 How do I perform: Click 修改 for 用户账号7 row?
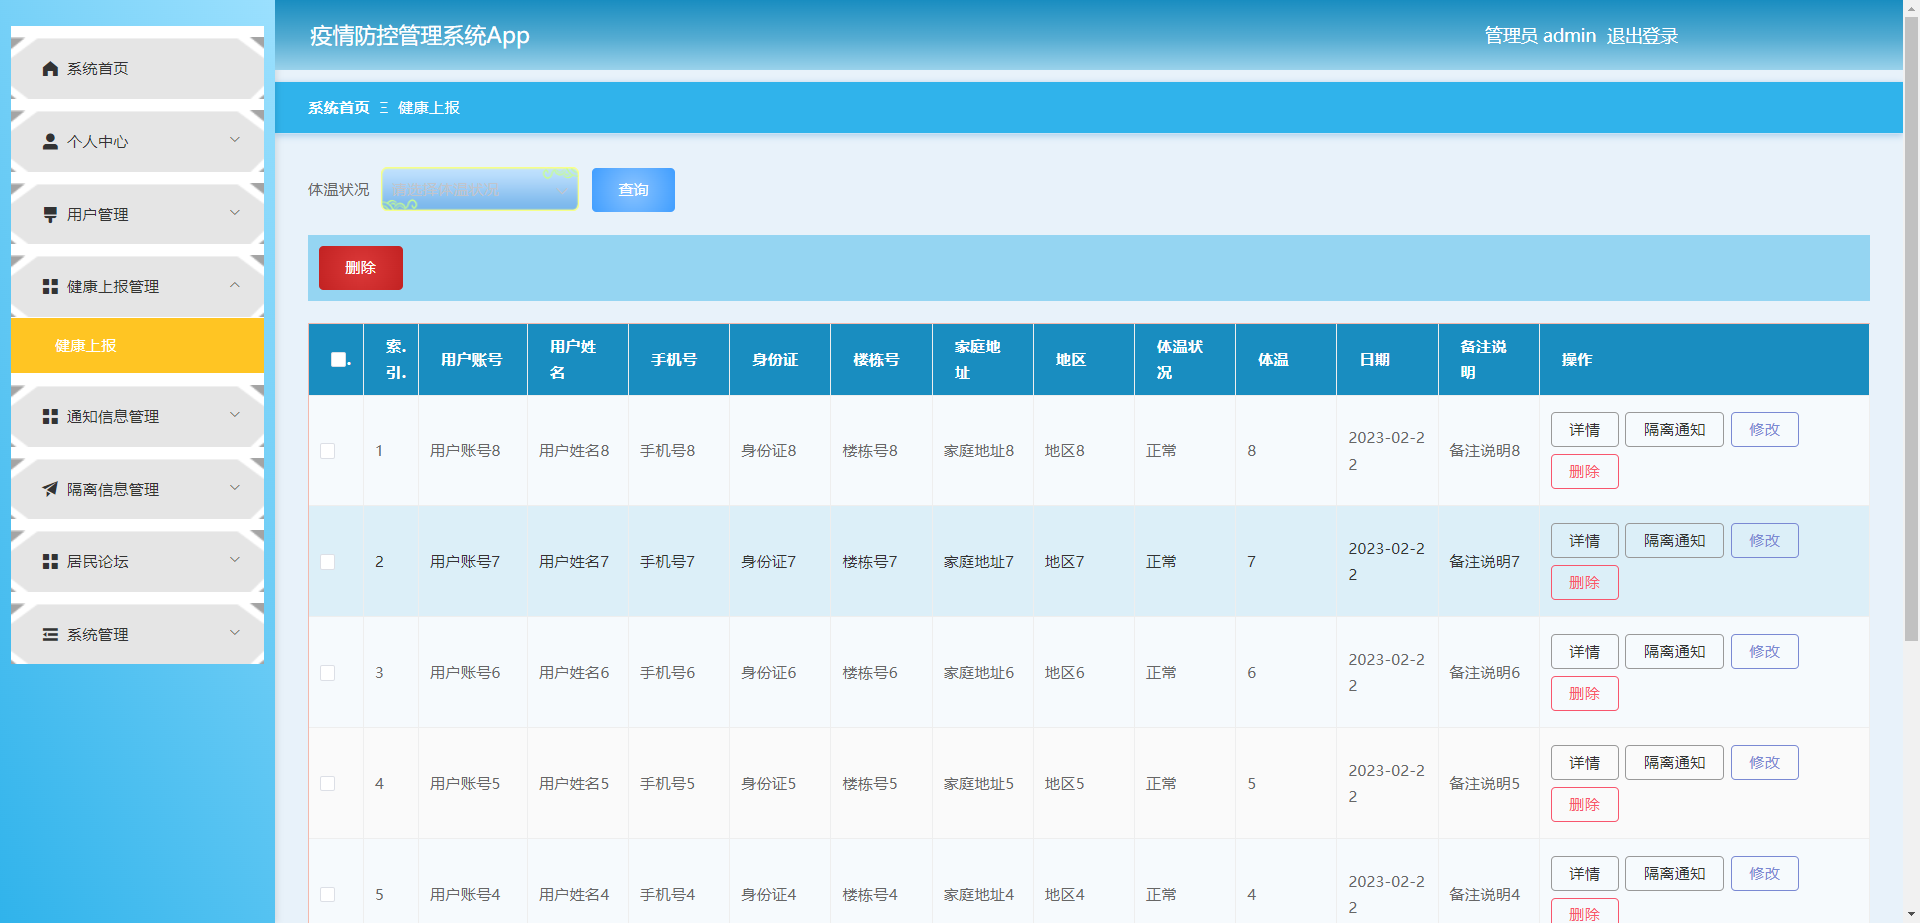tap(1764, 541)
